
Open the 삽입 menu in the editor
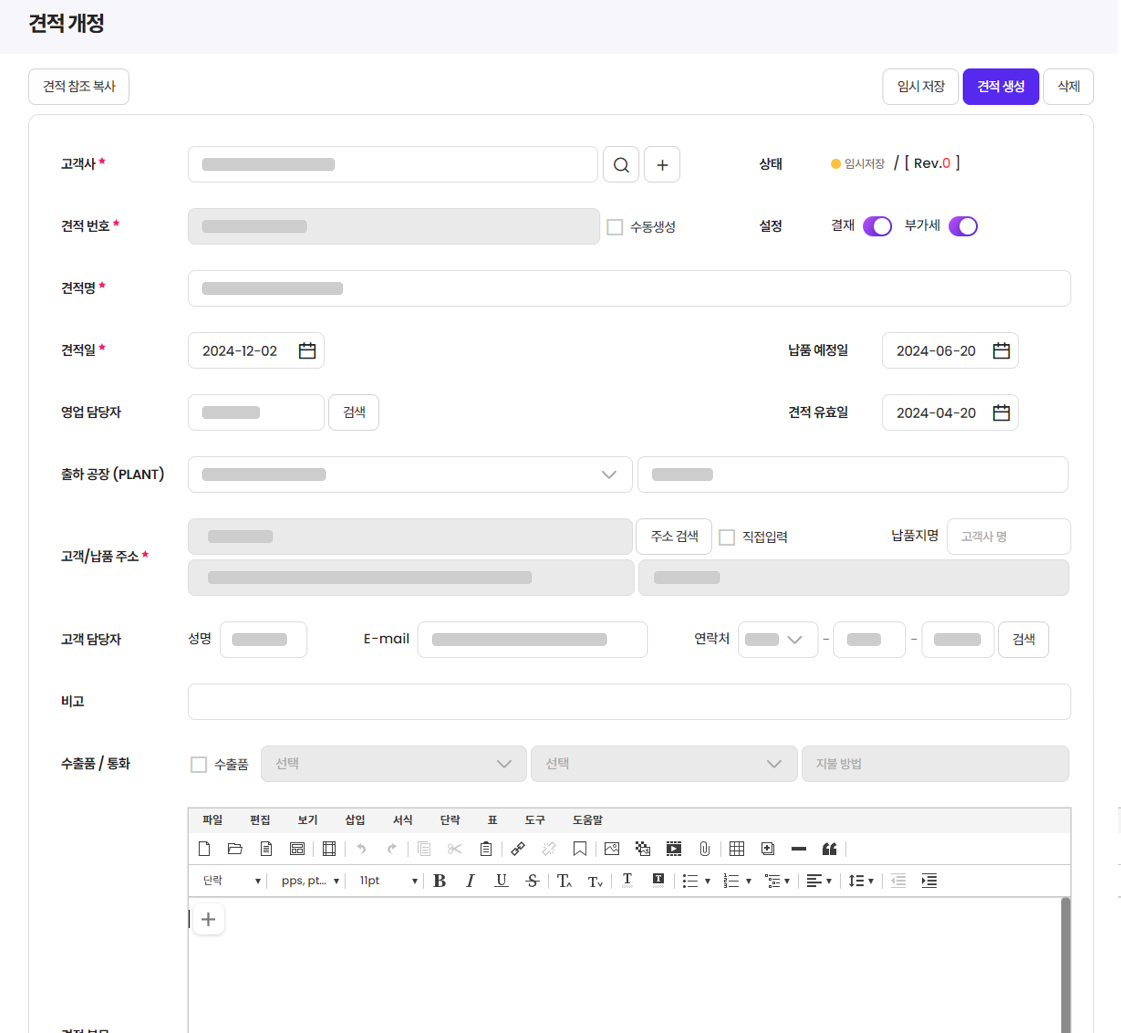click(x=355, y=820)
